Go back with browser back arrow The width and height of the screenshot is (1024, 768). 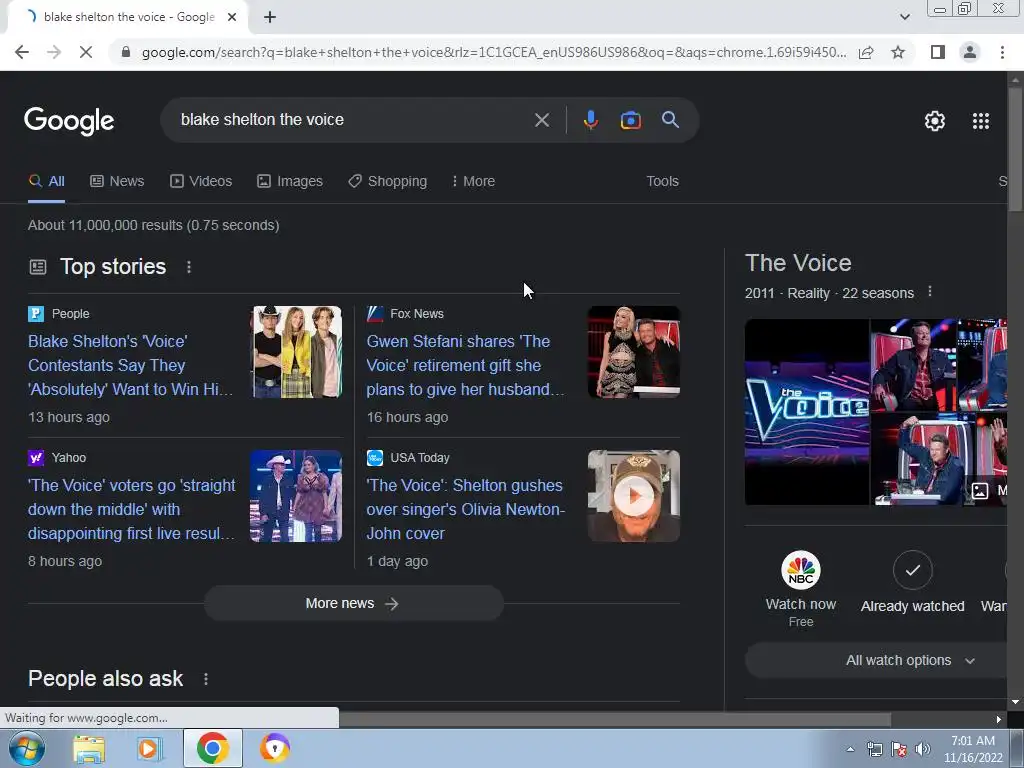pyautogui.click(x=22, y=52)
